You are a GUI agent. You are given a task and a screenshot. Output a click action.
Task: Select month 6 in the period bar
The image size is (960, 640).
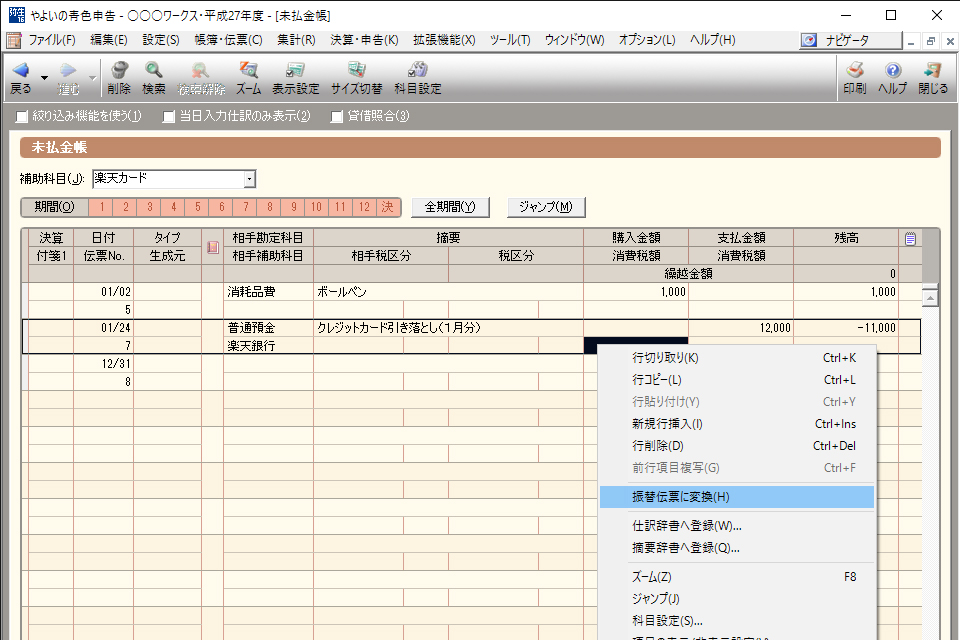tap(222, 208)
